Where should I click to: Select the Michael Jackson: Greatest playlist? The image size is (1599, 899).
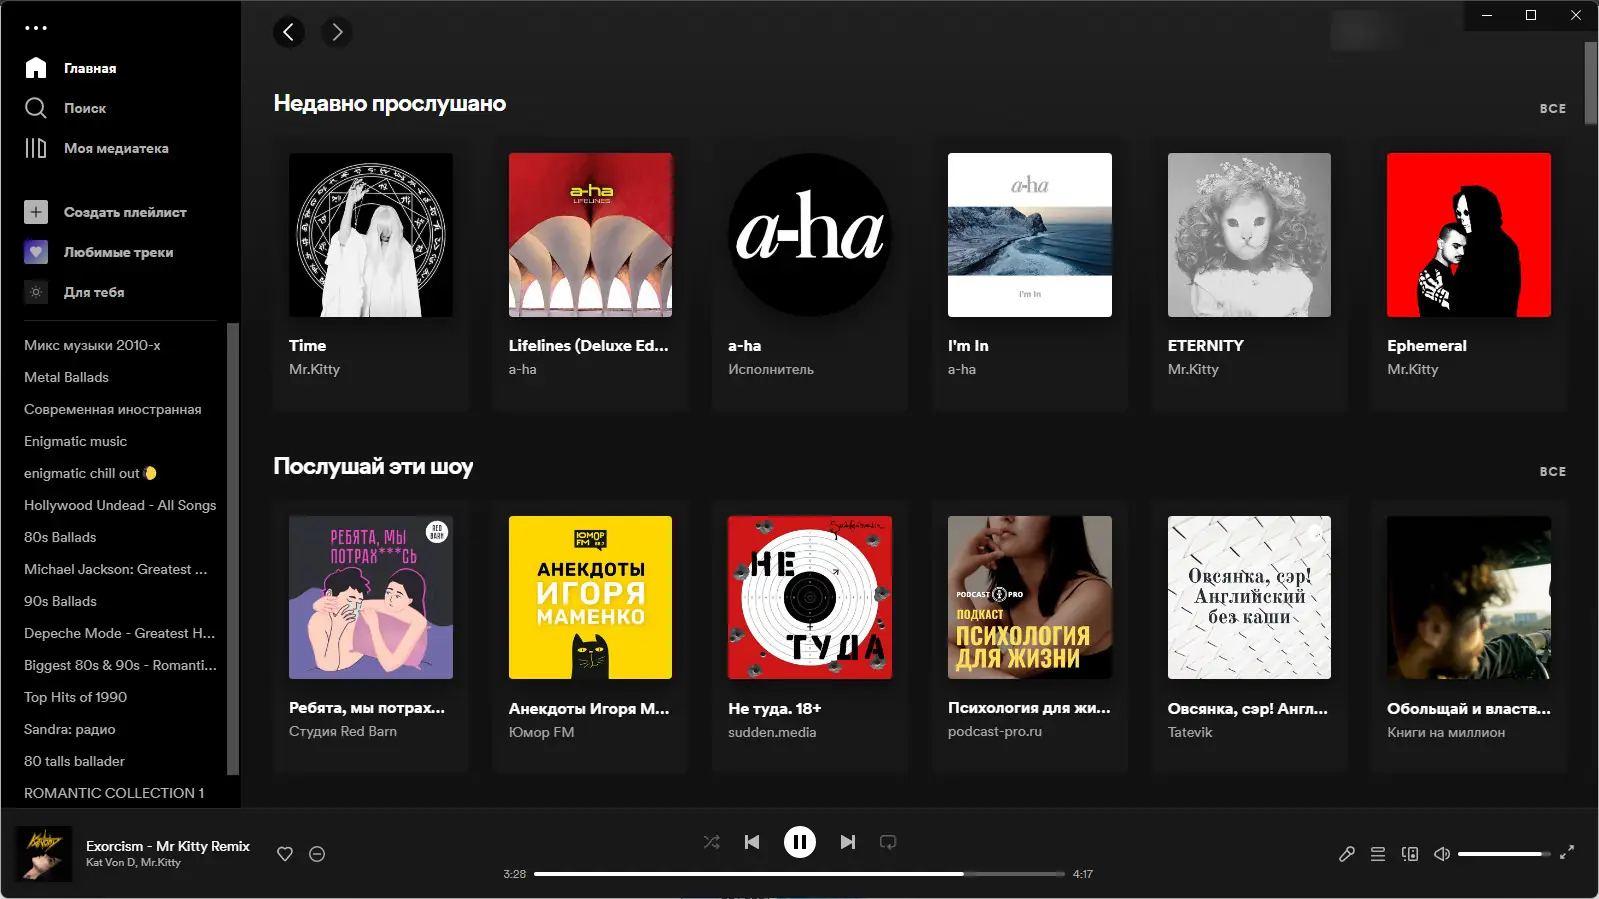click(116, 569)
